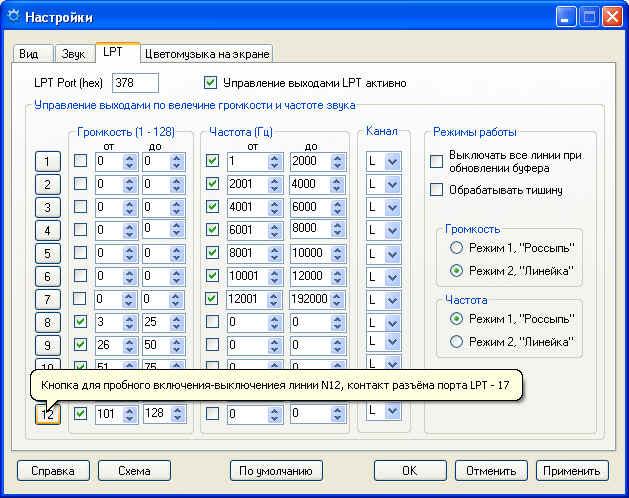Select frequency 'Режим 2, Линейка' radio button
Image resolution: width=629 pixels, height=498 pixels.
(x=456, y=342)
